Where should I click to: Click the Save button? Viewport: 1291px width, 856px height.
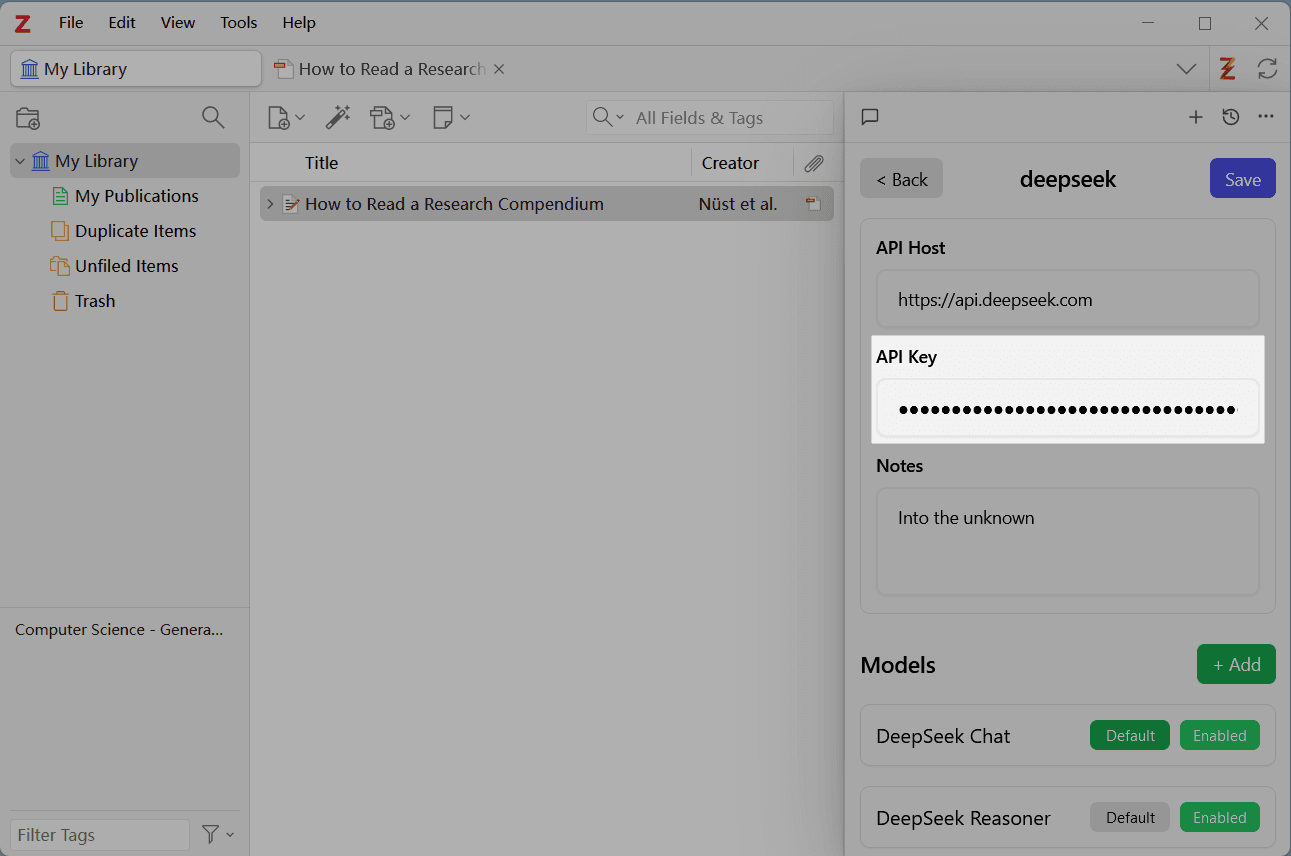[x=1242, y=179]
